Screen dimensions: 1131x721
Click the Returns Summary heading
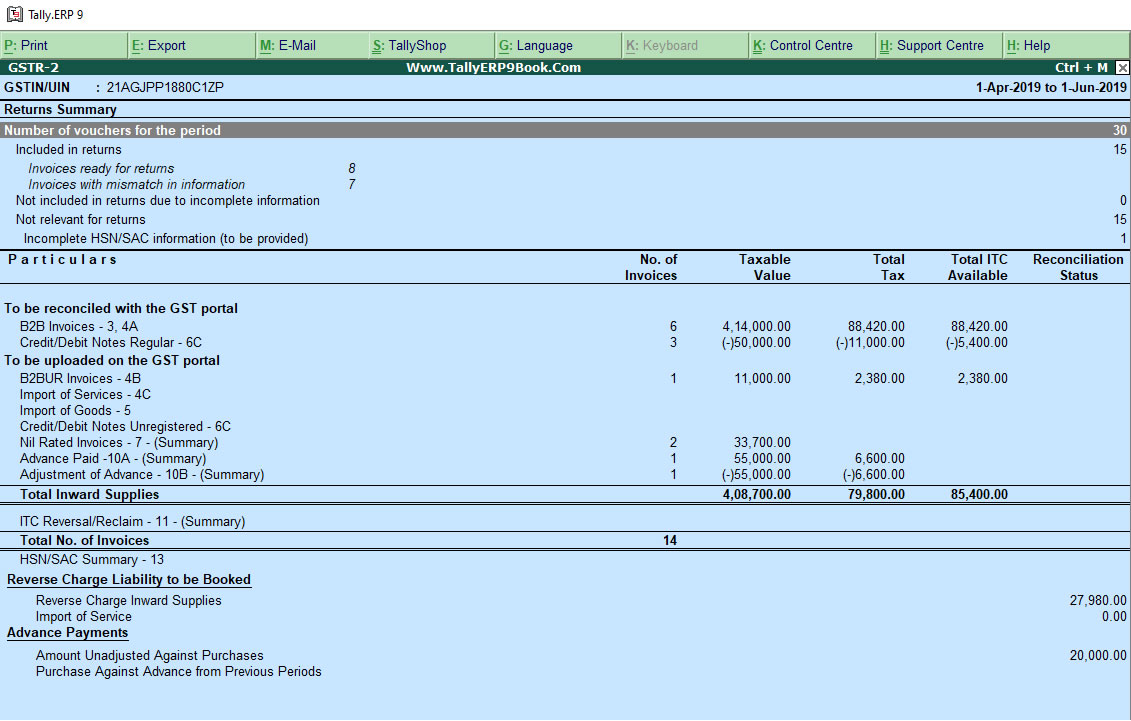click(x=61, y=110)
